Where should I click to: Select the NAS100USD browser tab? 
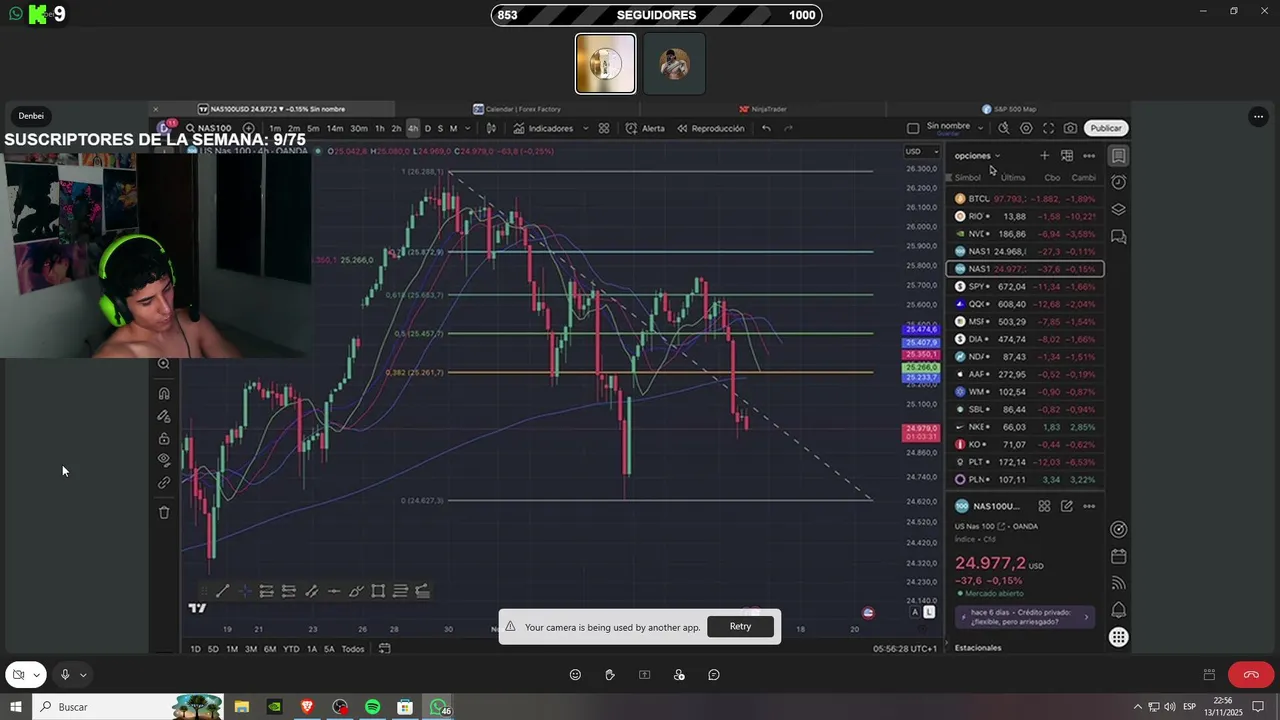click(x=271, y=109)
